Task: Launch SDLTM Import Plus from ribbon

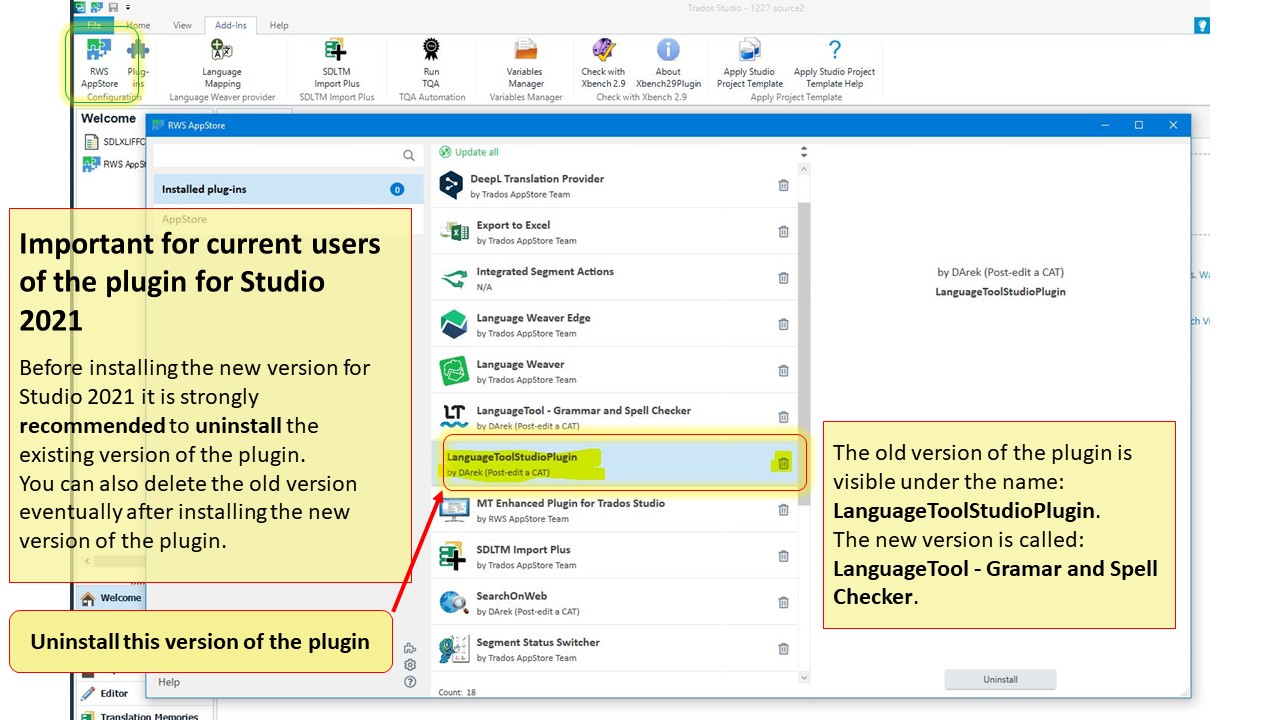Action: click(336, 60)
